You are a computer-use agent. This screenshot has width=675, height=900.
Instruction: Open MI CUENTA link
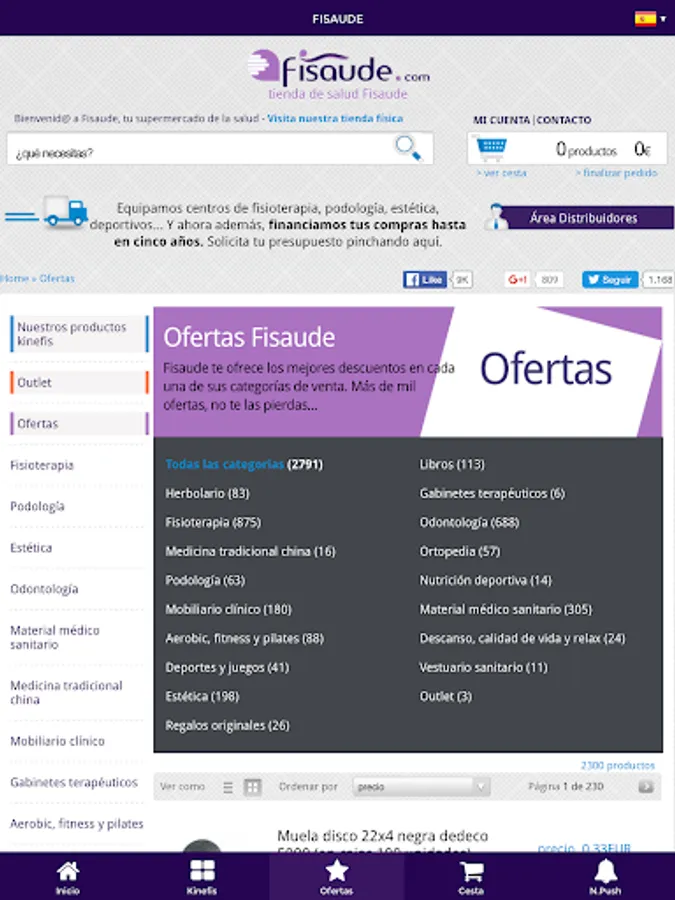click(502, 120)
